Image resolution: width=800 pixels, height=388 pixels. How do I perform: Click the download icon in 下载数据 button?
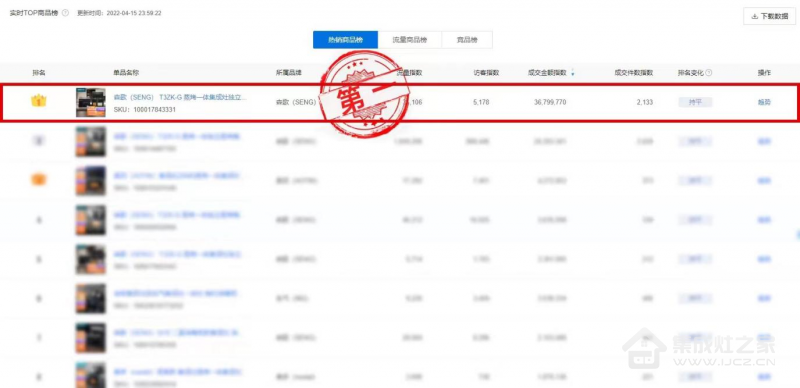coord(755,16)
